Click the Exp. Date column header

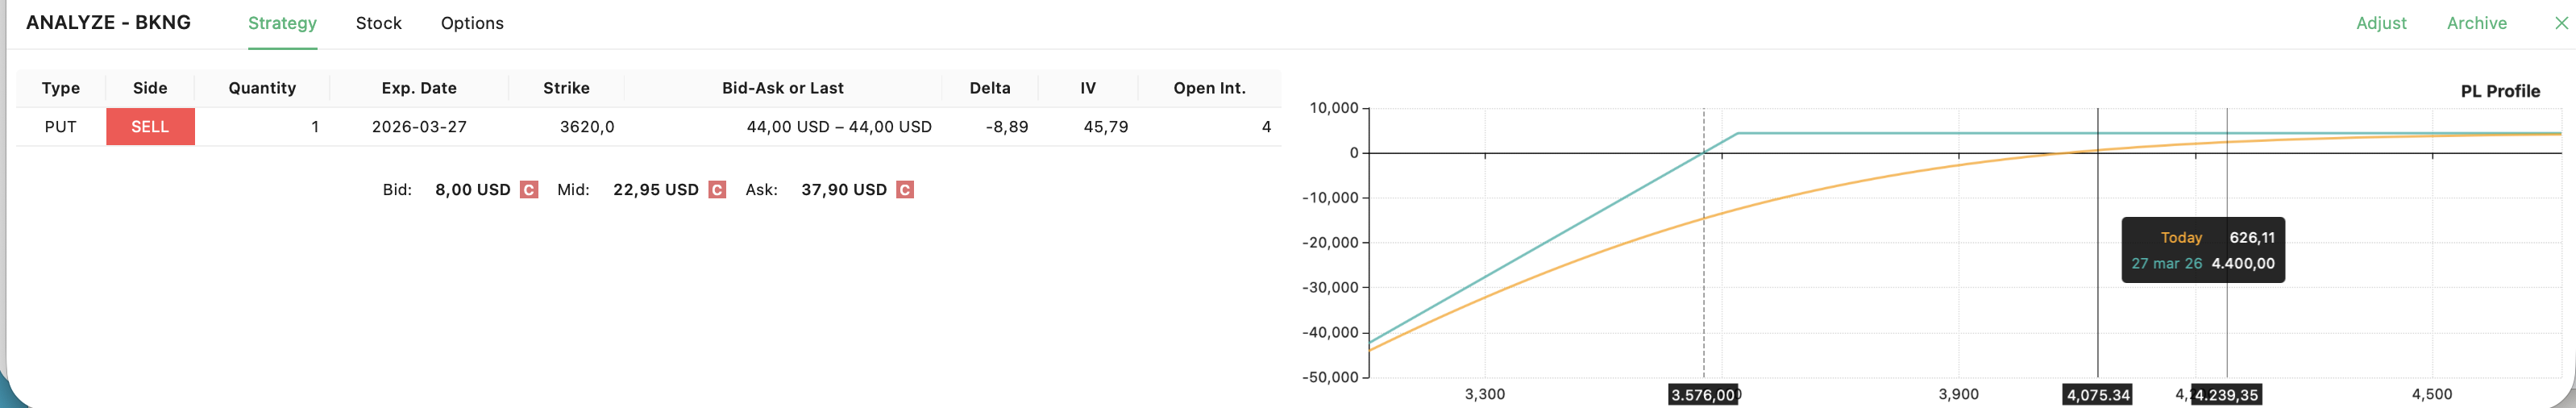point(419,88)
